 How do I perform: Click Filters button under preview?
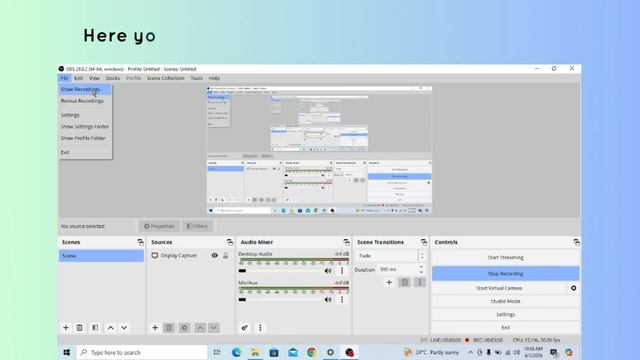[198, 226]
